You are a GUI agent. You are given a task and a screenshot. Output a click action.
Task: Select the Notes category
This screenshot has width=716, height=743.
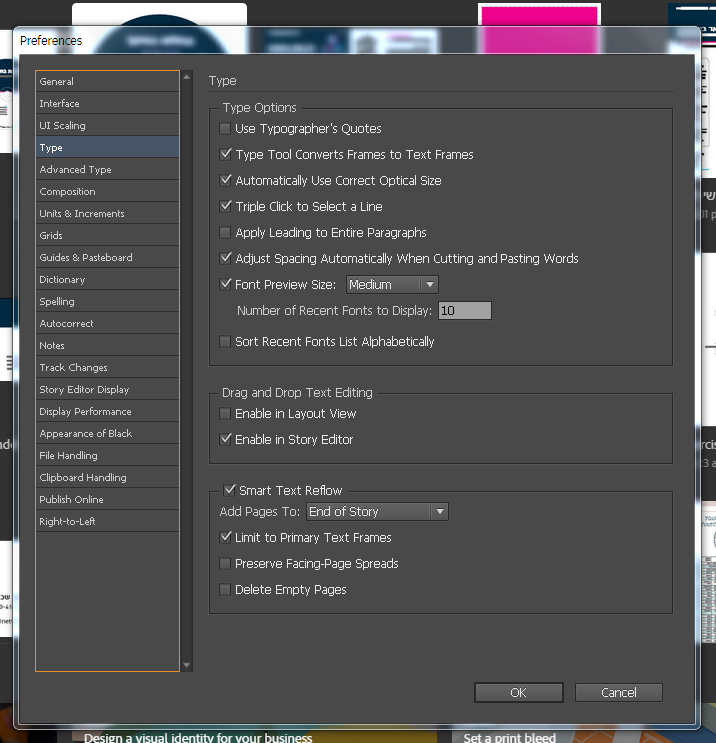108,345
